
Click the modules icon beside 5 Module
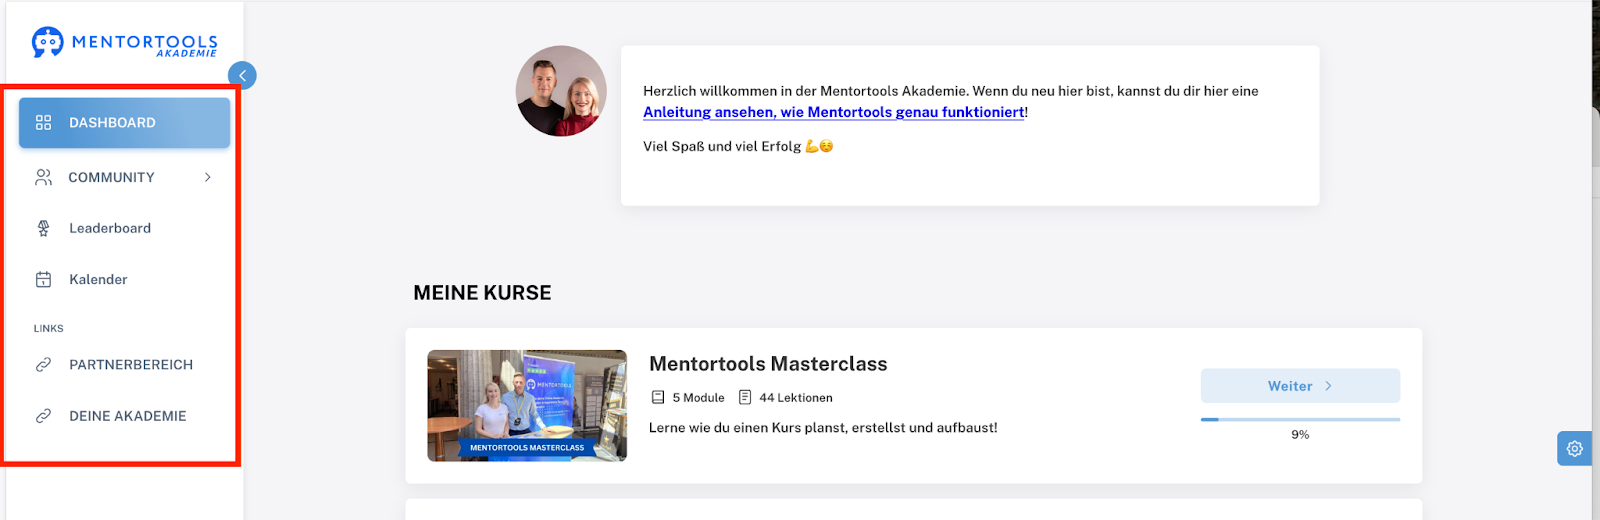658,397
